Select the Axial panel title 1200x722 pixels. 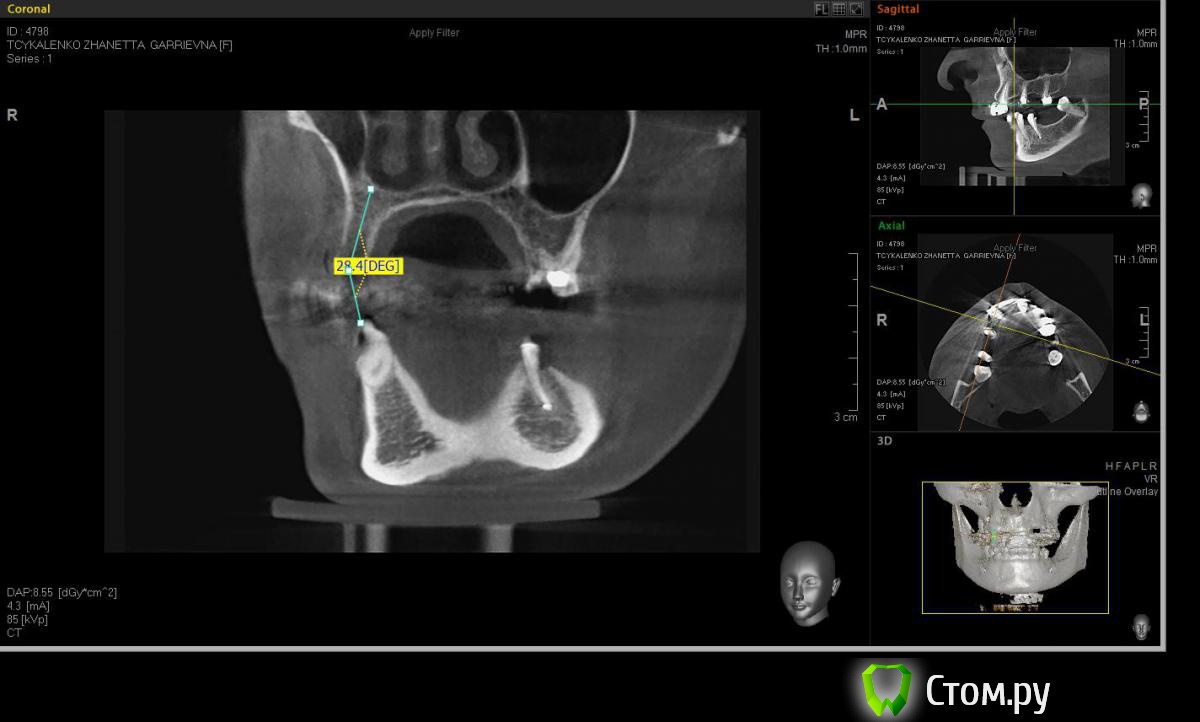coord(891,226)
